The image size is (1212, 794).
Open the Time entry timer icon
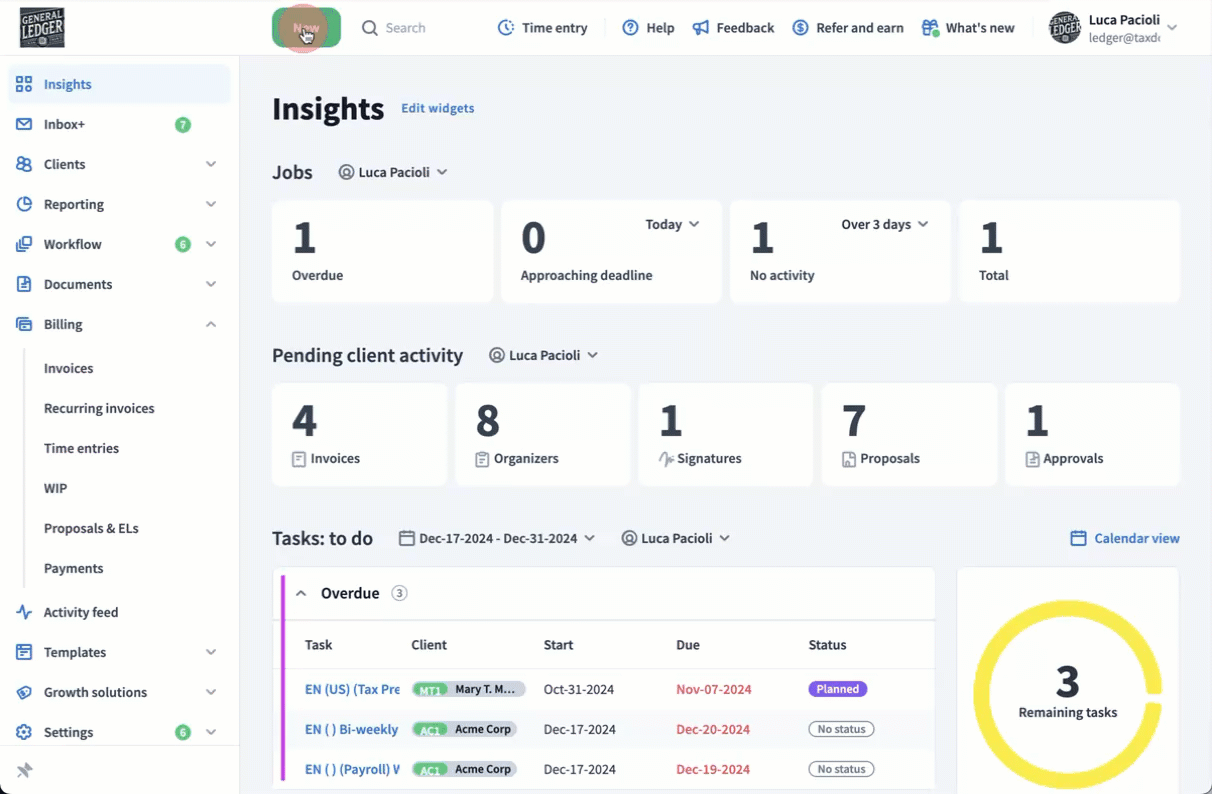coord(506,28)
